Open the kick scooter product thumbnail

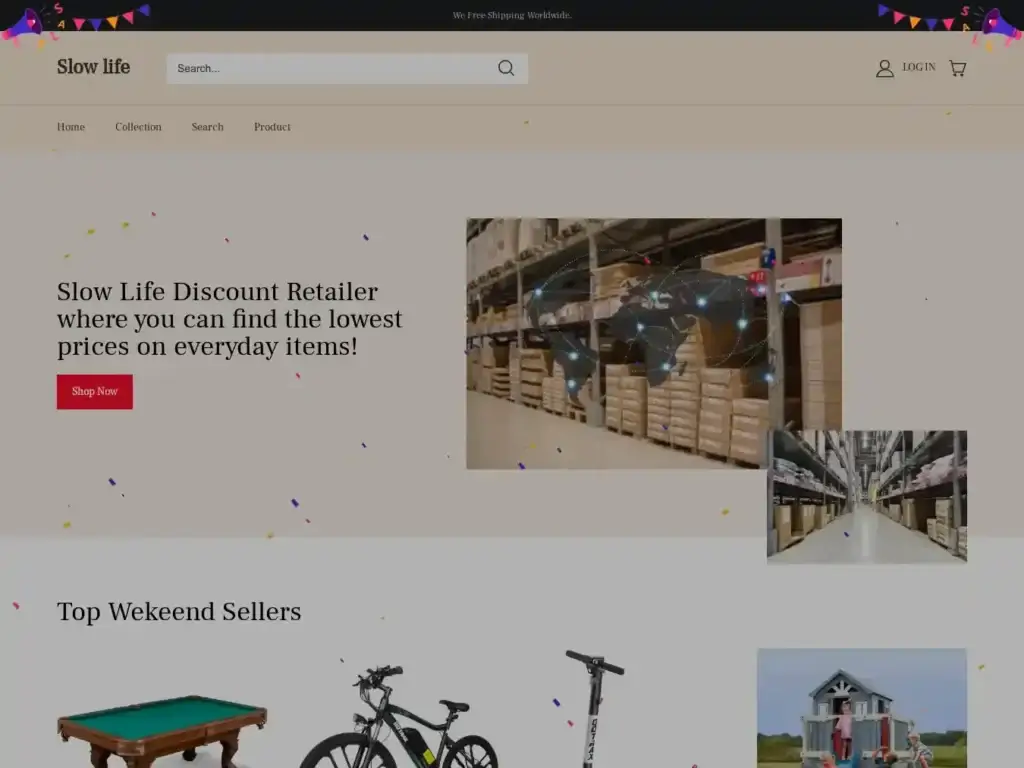point(595,710)
